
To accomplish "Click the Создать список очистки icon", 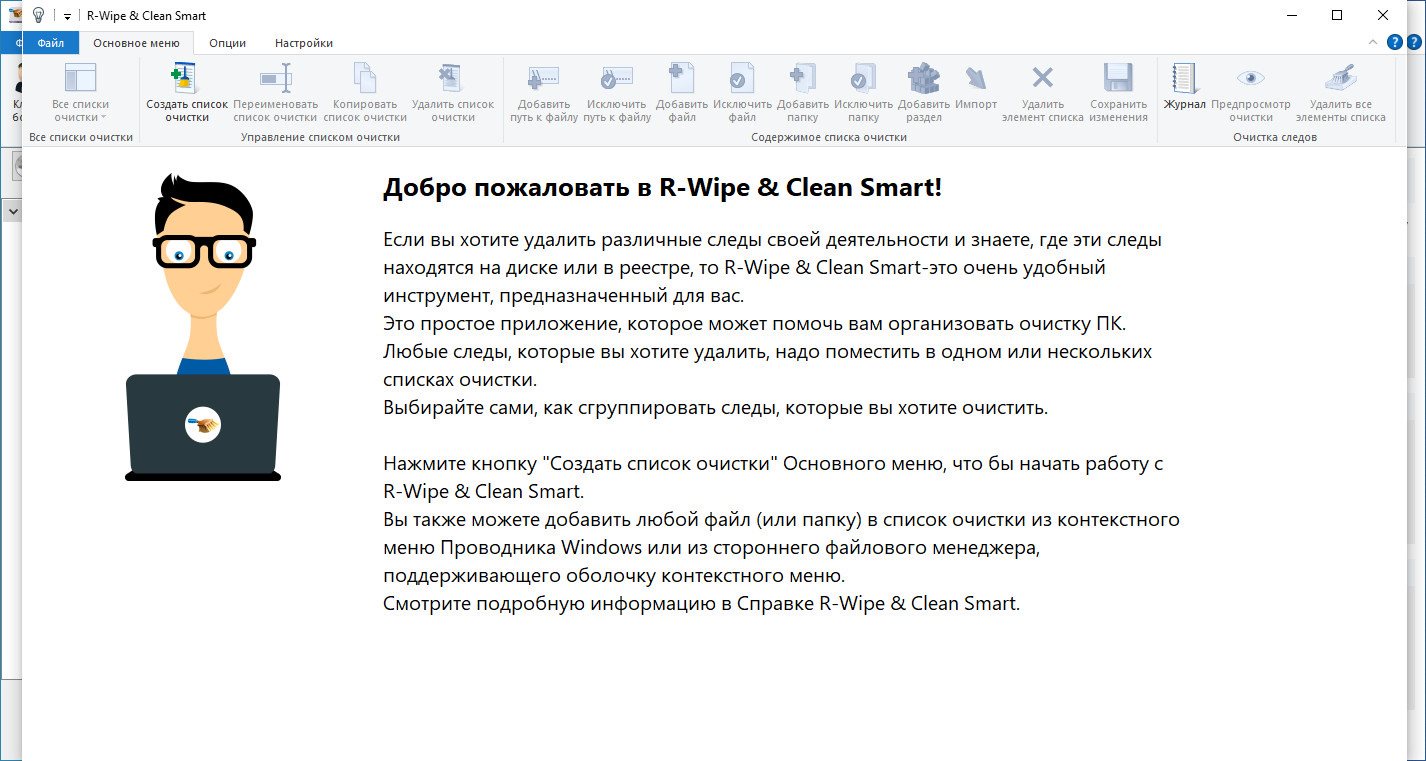I will pyautogui.click(x=187, y=79).
